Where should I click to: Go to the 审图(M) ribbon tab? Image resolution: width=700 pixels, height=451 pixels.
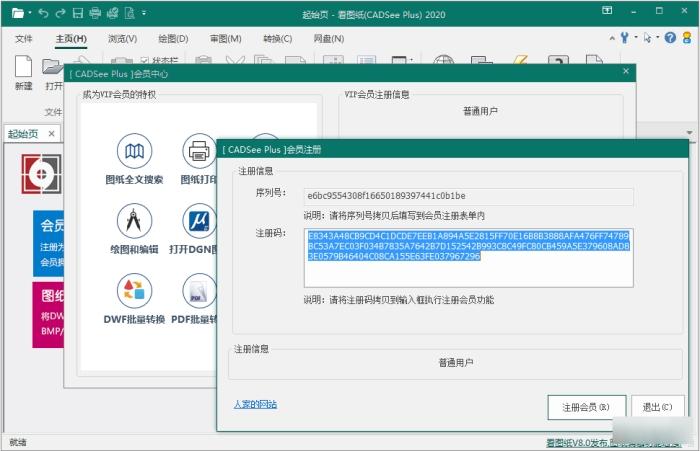click(x=225, y=39)
